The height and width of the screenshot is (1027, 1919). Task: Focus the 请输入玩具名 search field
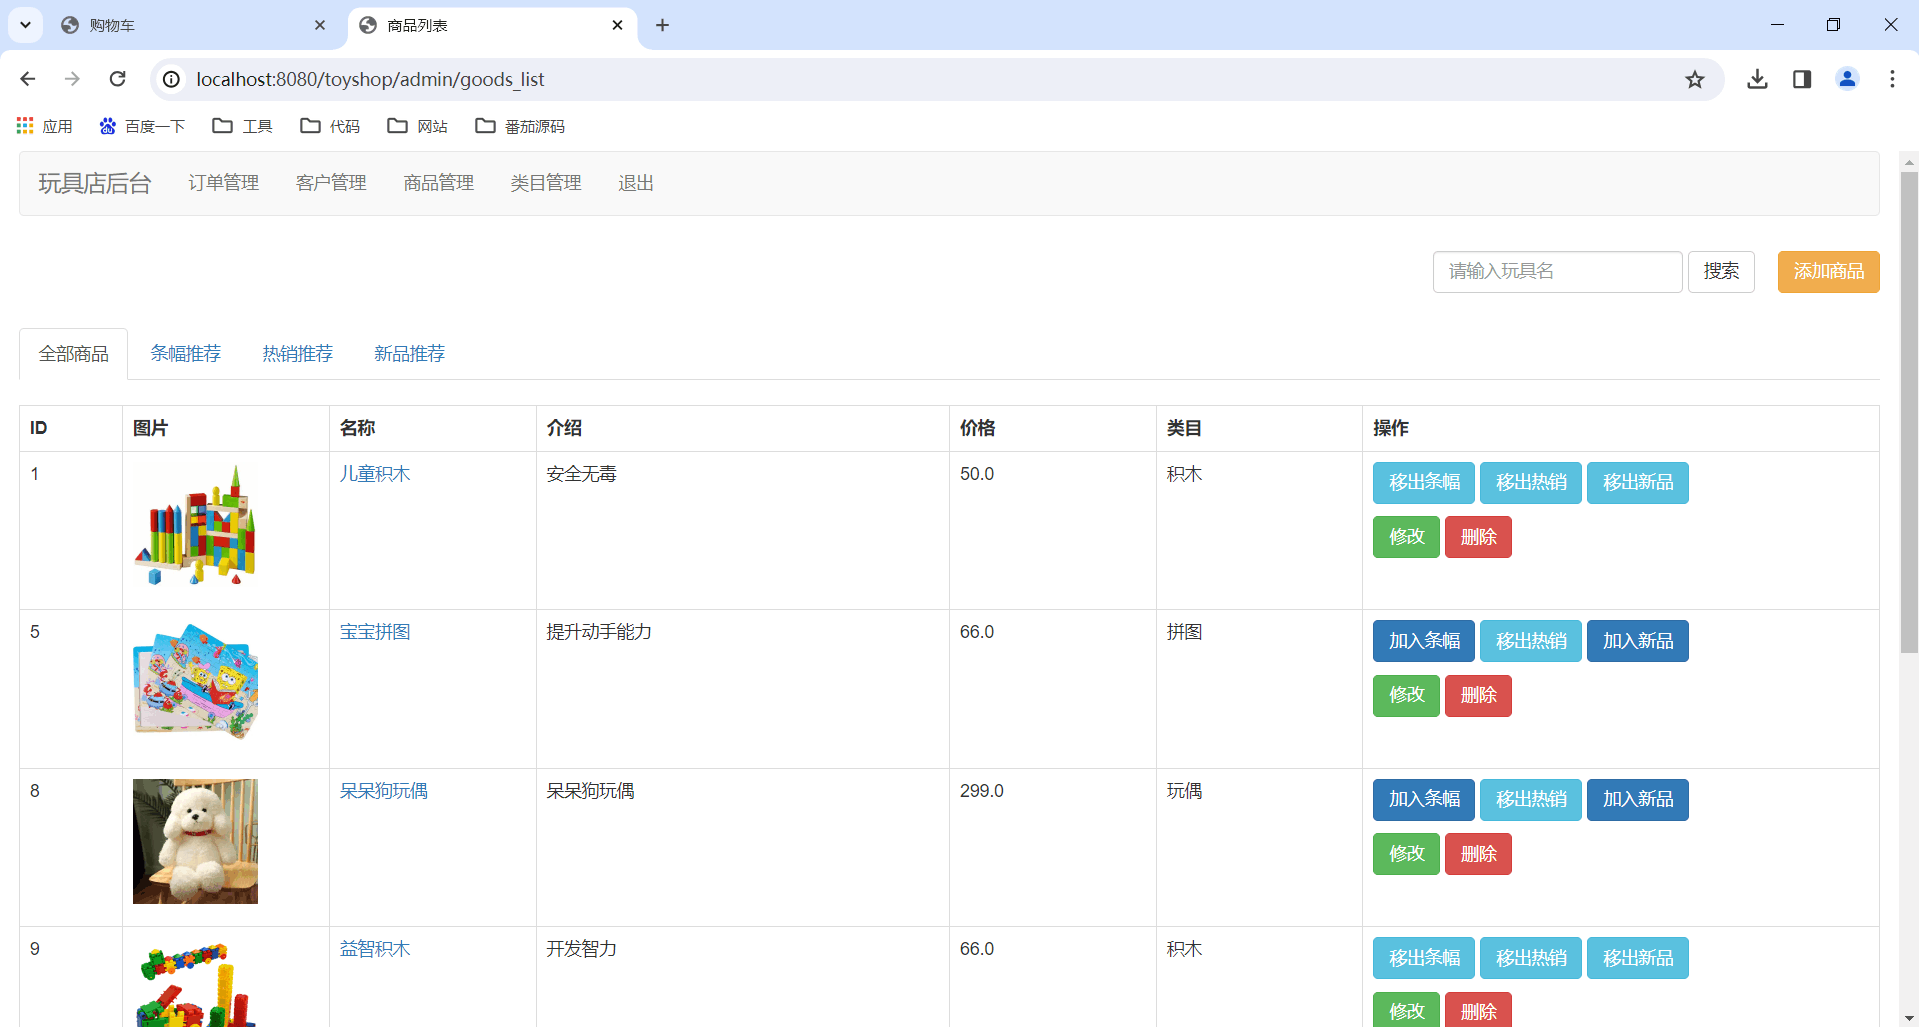point(1557,272)
